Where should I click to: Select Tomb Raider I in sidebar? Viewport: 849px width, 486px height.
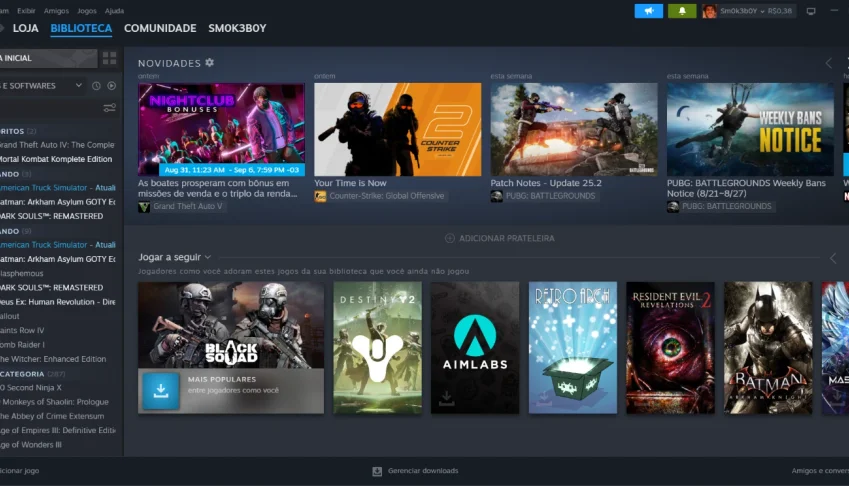point(22,345)
